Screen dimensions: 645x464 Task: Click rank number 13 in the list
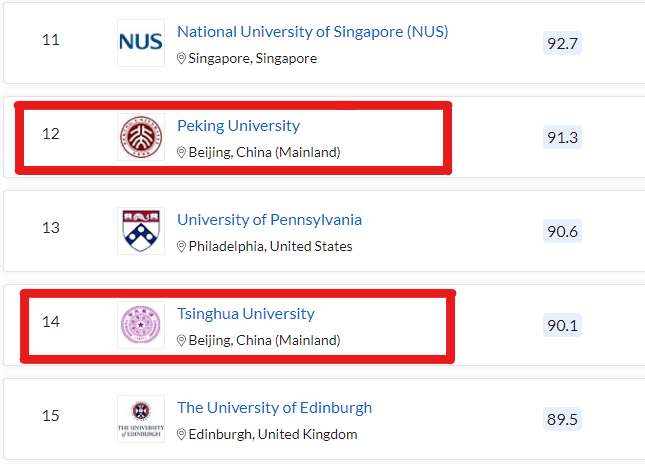pyautogui.click(x=51, y=228)
